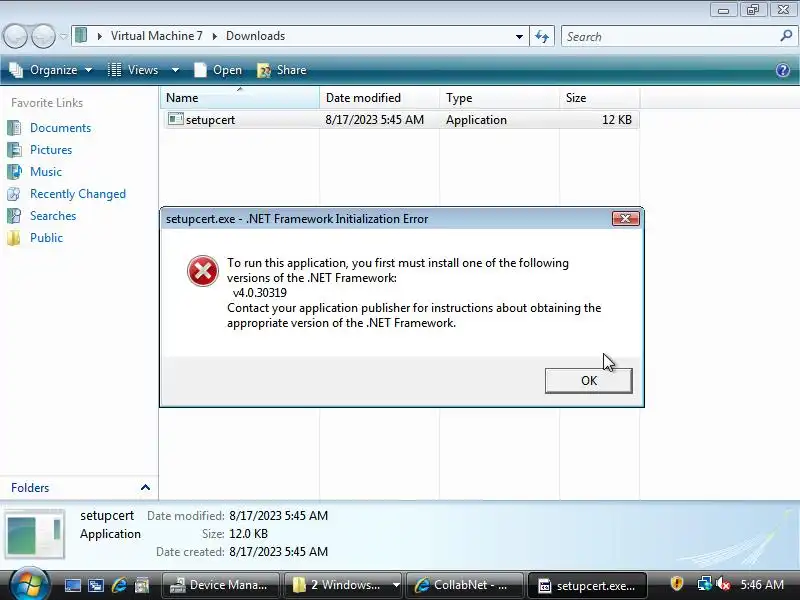Open Pictures in Favorite Links
The image size is (800, 600).
pos(51,150)
